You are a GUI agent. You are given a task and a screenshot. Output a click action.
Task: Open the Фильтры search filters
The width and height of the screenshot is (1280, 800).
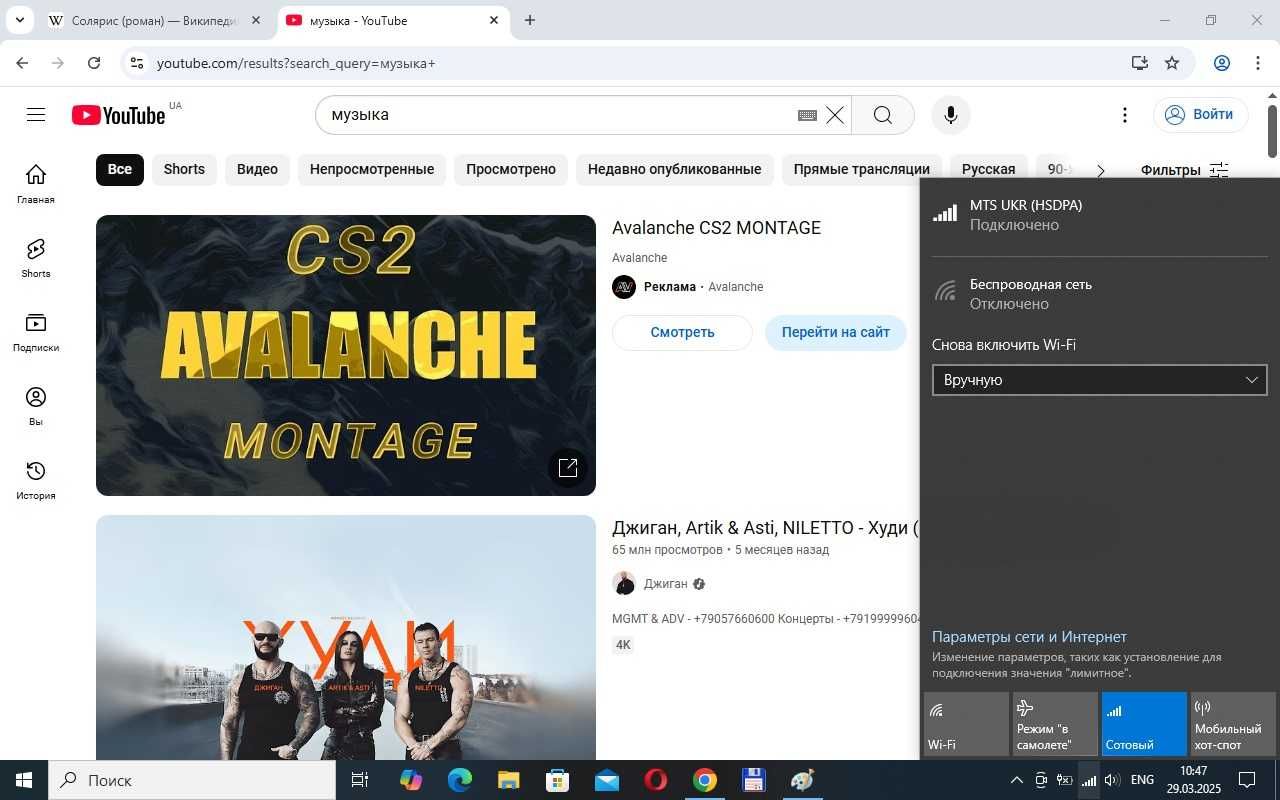1184,170
